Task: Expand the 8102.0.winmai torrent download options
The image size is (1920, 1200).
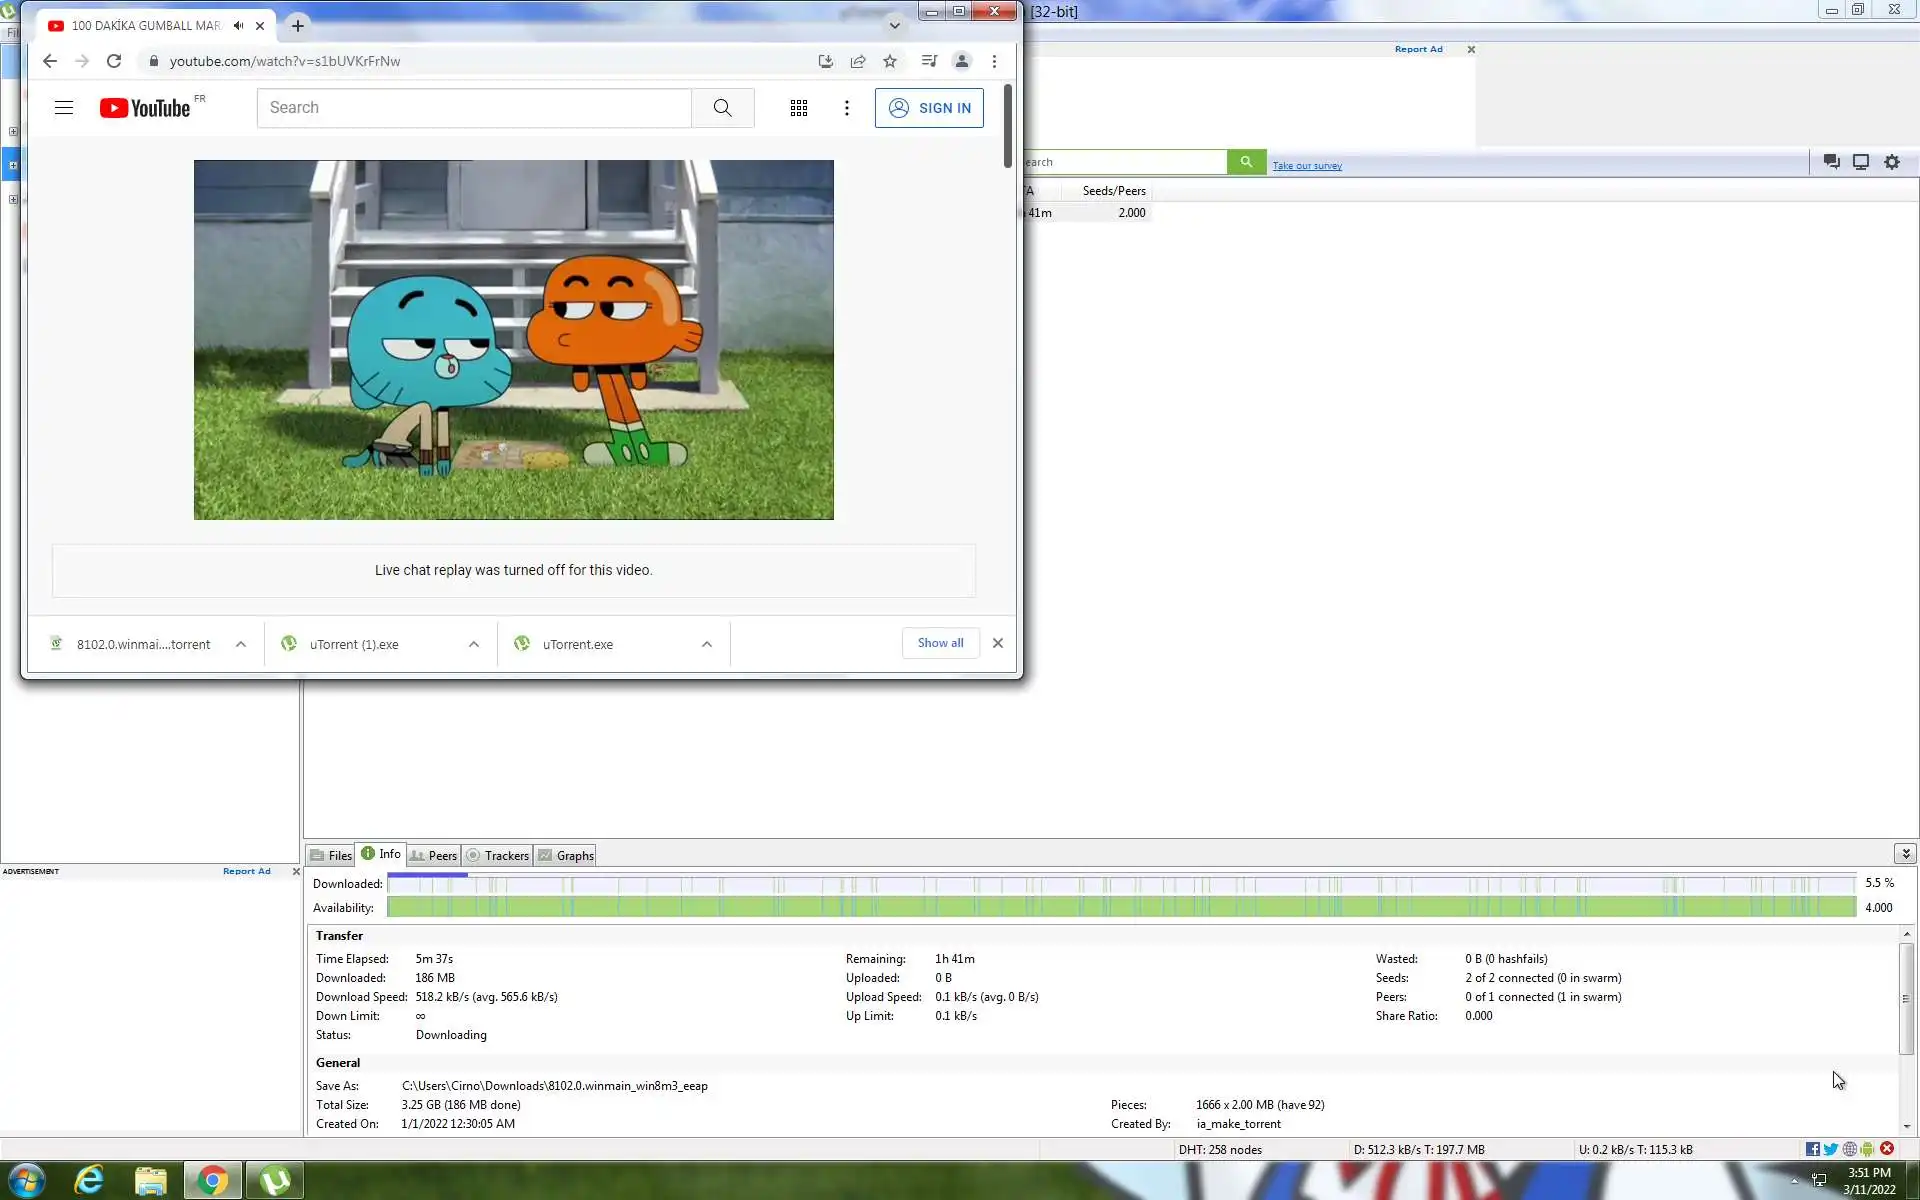Action: 241,644
